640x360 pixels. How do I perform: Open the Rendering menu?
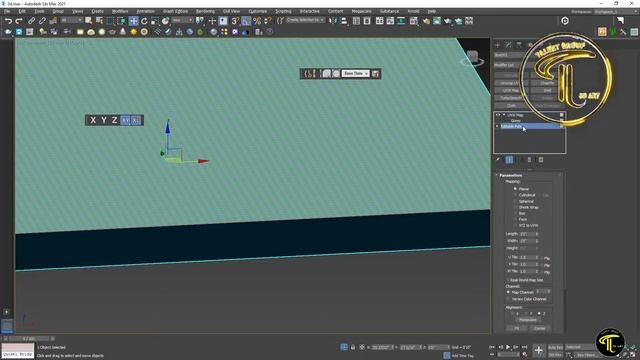click(205, 11)
